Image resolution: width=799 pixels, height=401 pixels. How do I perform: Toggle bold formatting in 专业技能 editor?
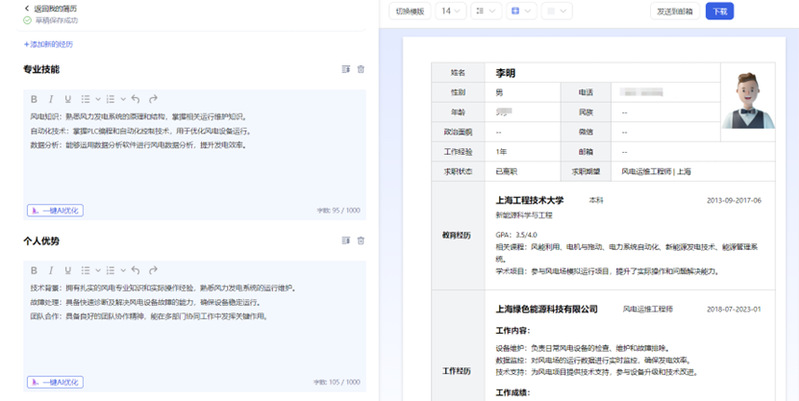34,99
